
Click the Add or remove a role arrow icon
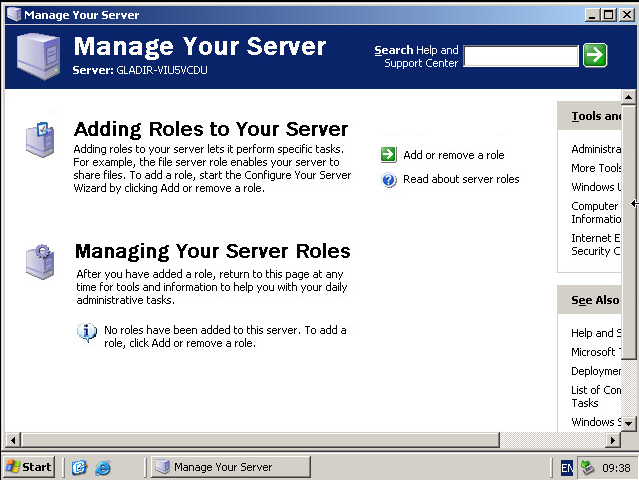point(389,155)
